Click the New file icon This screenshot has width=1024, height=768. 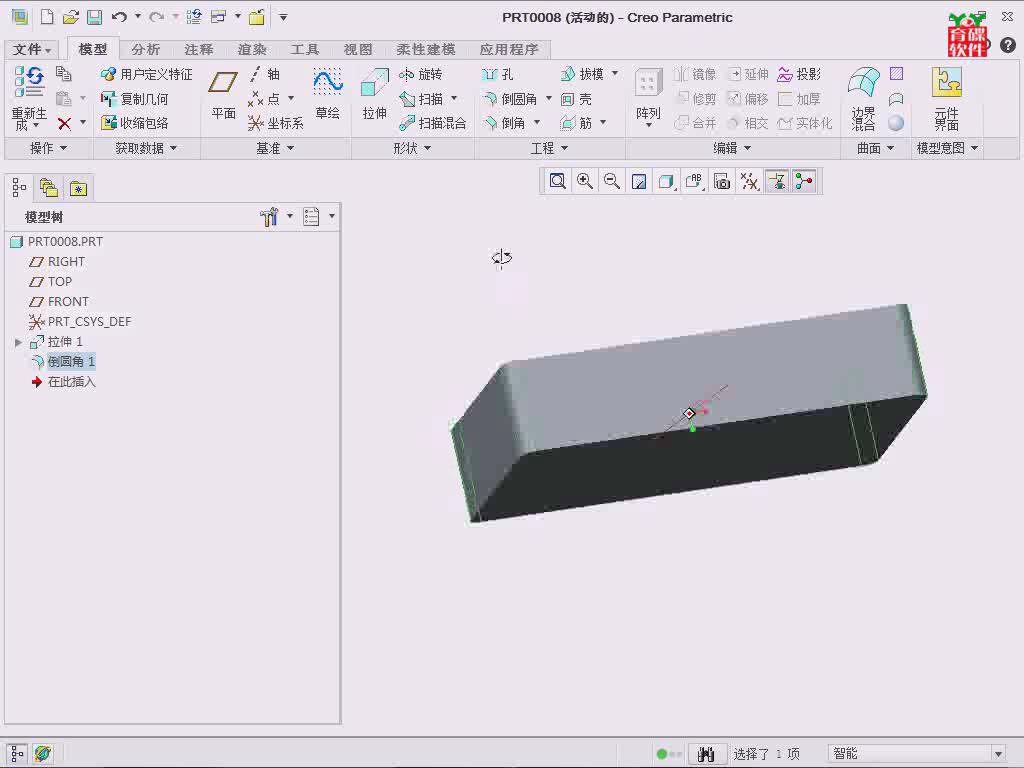click(47, 17)
